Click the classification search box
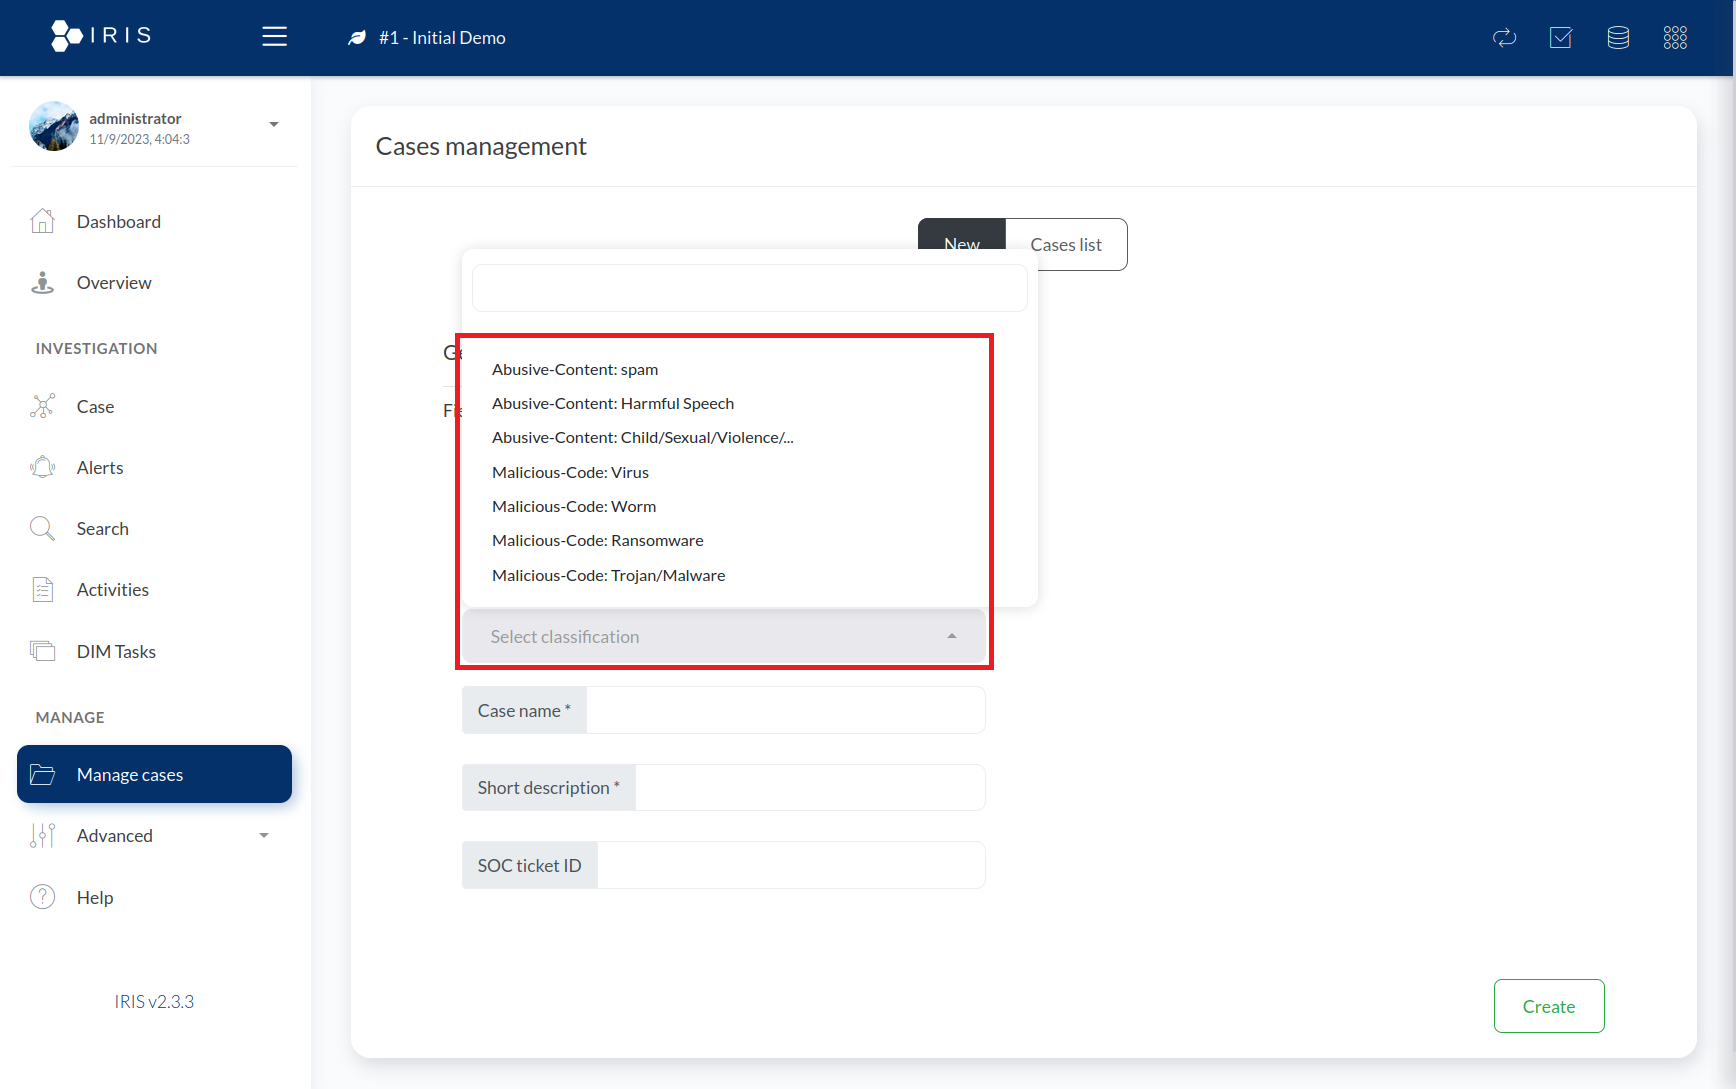 click(749, 288)
